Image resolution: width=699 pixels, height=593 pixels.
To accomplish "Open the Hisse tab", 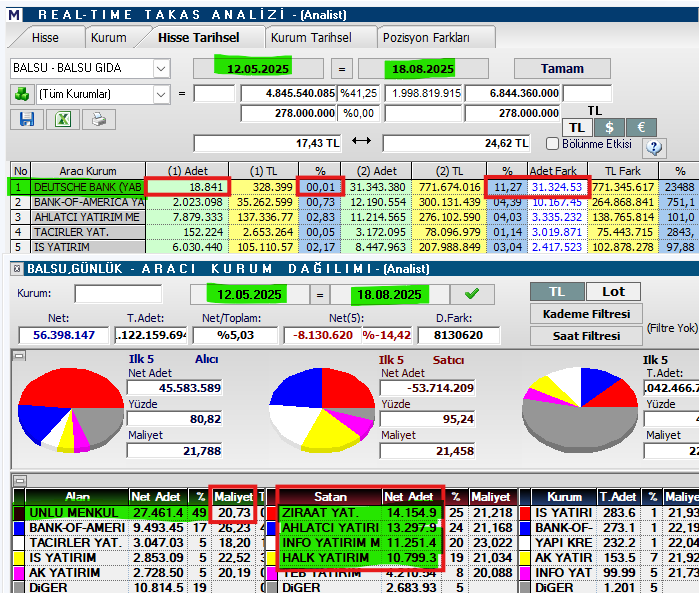I will pyautogui.click(x=45, y=37).
